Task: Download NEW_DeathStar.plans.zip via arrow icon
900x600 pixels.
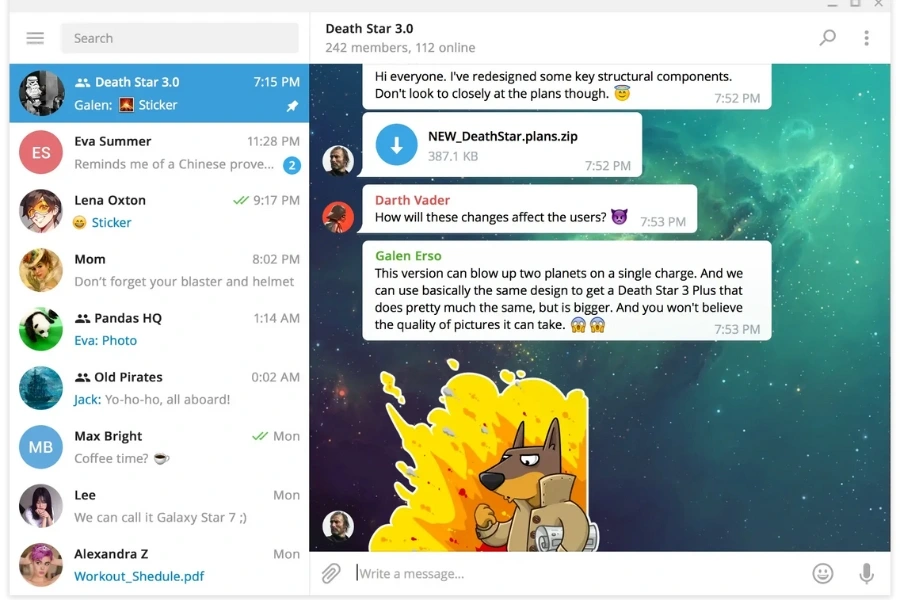Action: click(397, 145)
